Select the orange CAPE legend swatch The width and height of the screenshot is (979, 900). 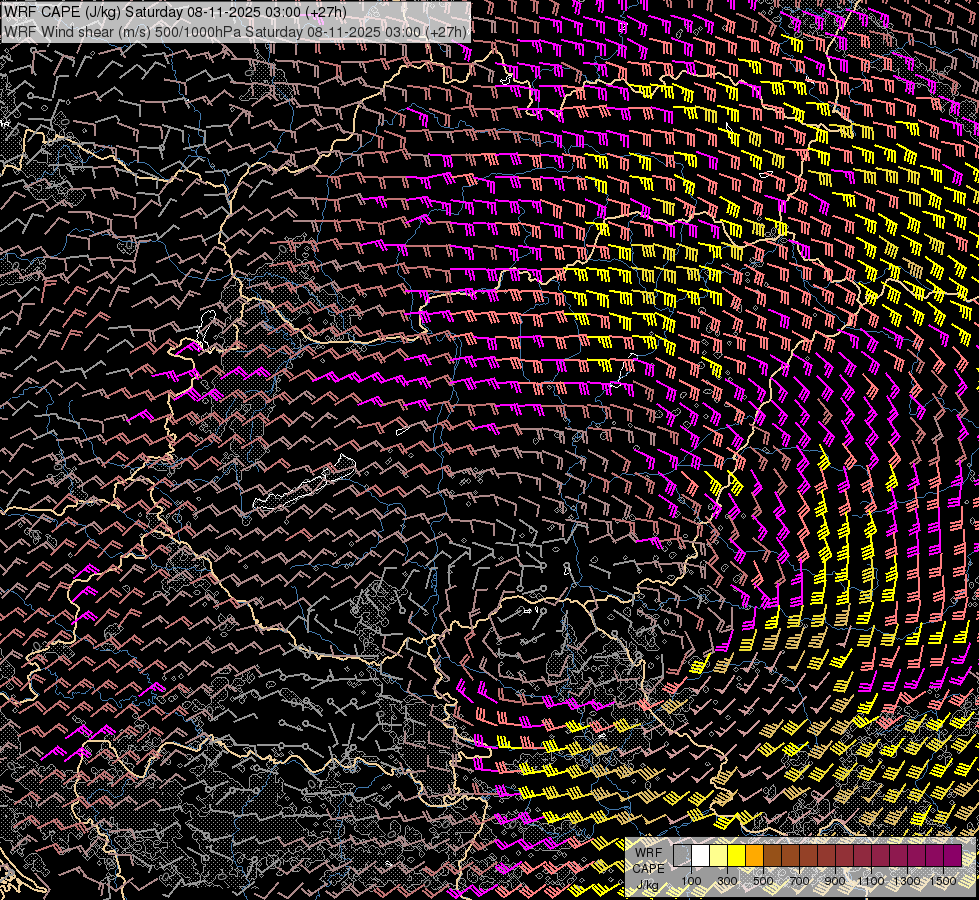point(754,856)
